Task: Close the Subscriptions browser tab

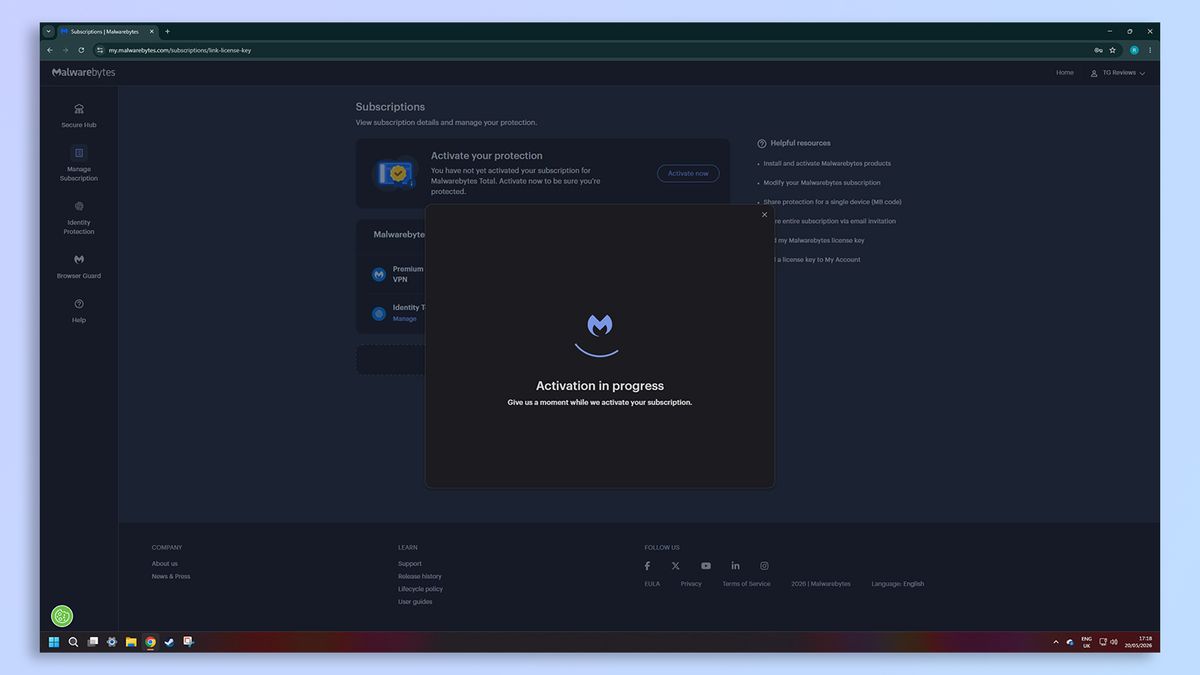Action: pyautogui.click(x=152, y=31)
